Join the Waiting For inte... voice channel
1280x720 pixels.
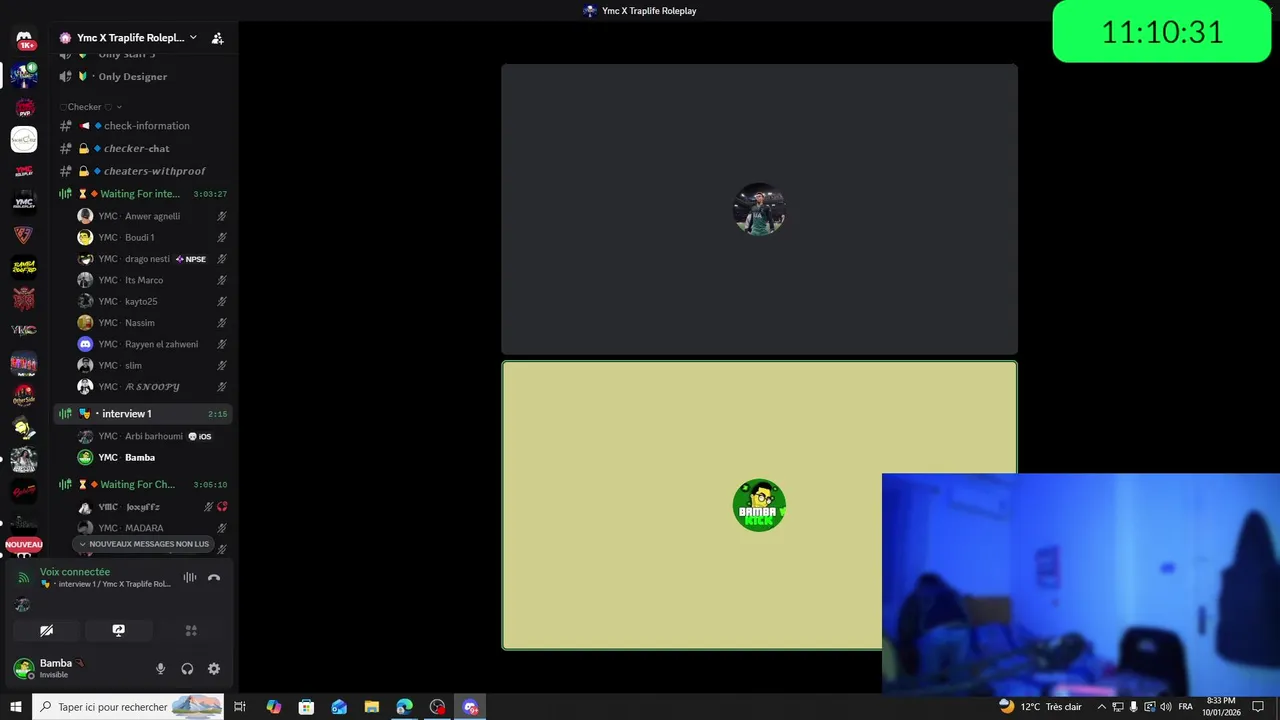tap(145, 194)
